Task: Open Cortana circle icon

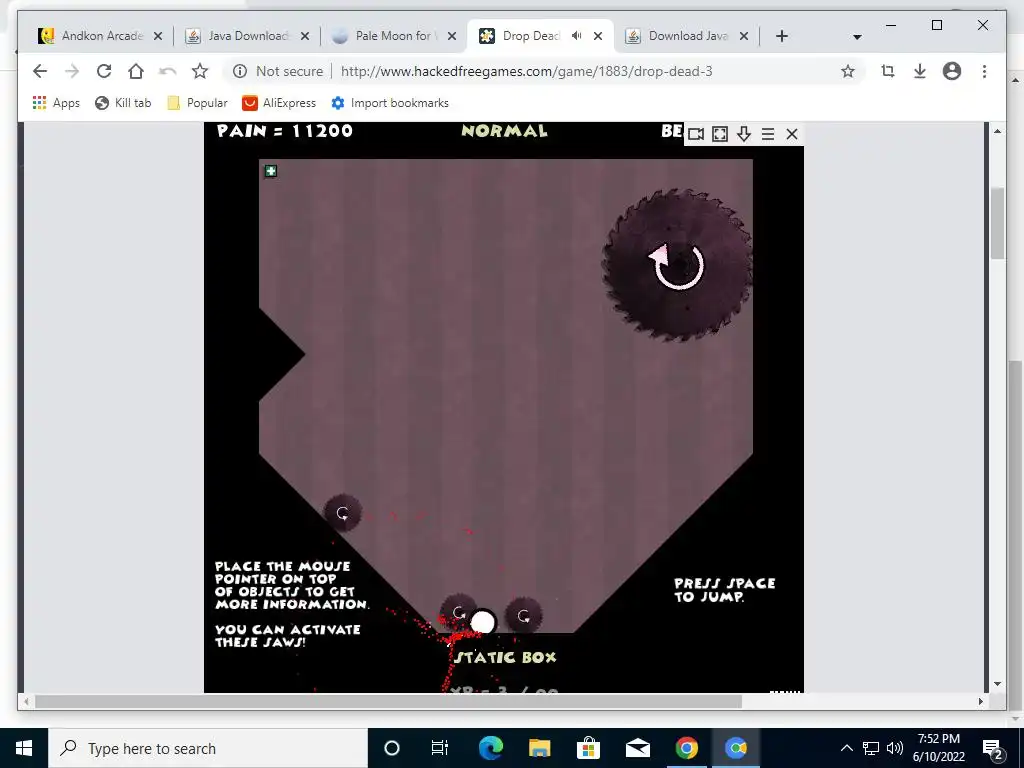Action: (x=391, y=748)
